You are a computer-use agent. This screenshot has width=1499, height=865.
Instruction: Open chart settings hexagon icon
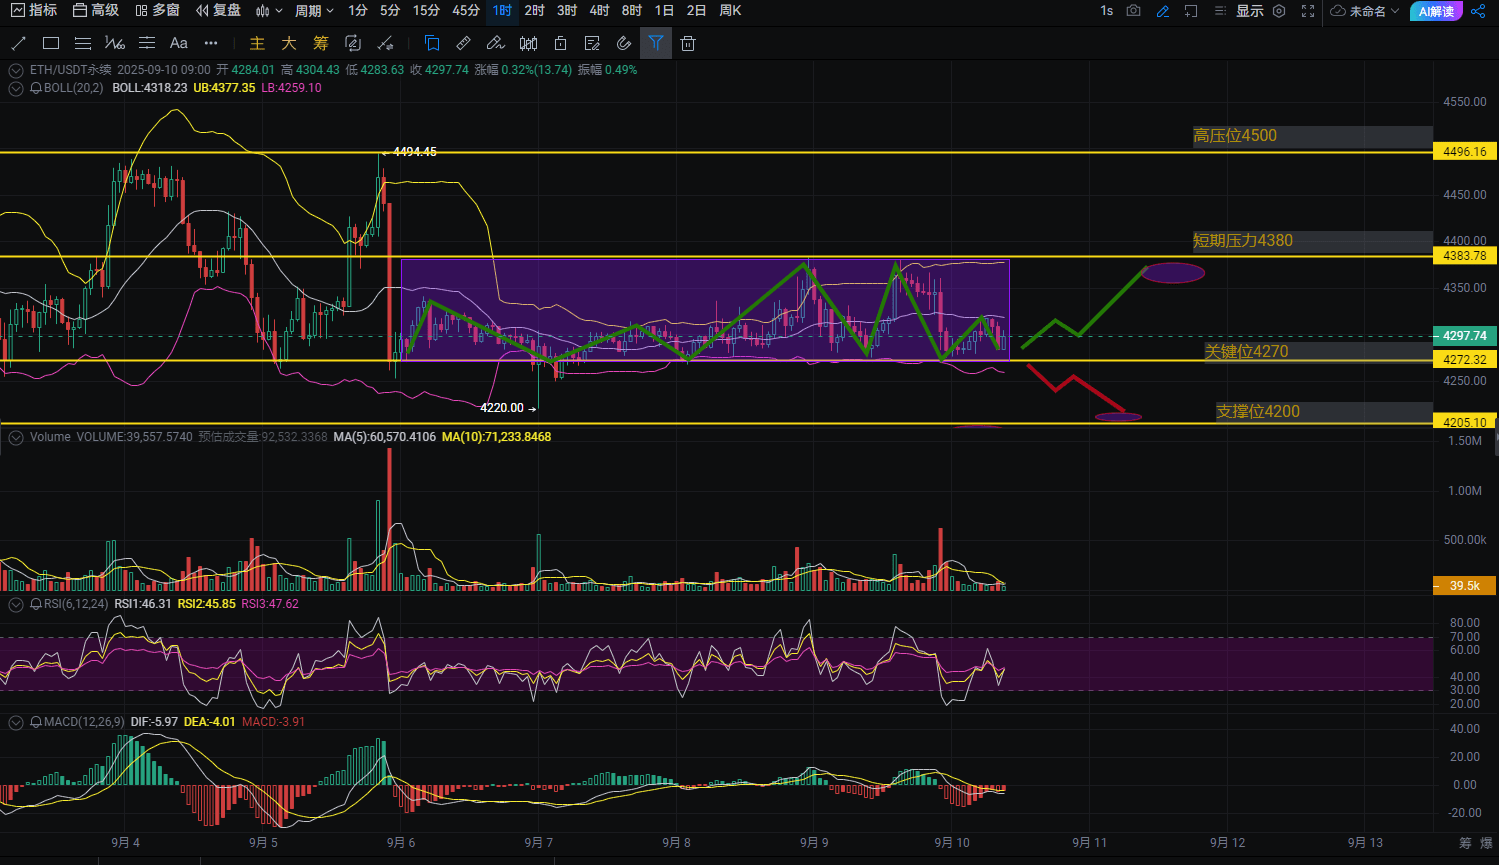(1279, 11)
